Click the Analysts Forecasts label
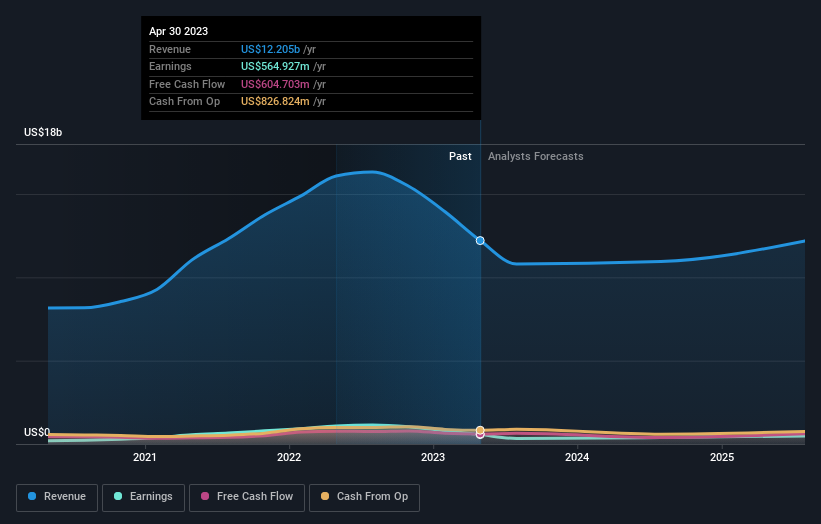821x524 pixels. pos(536,156)
